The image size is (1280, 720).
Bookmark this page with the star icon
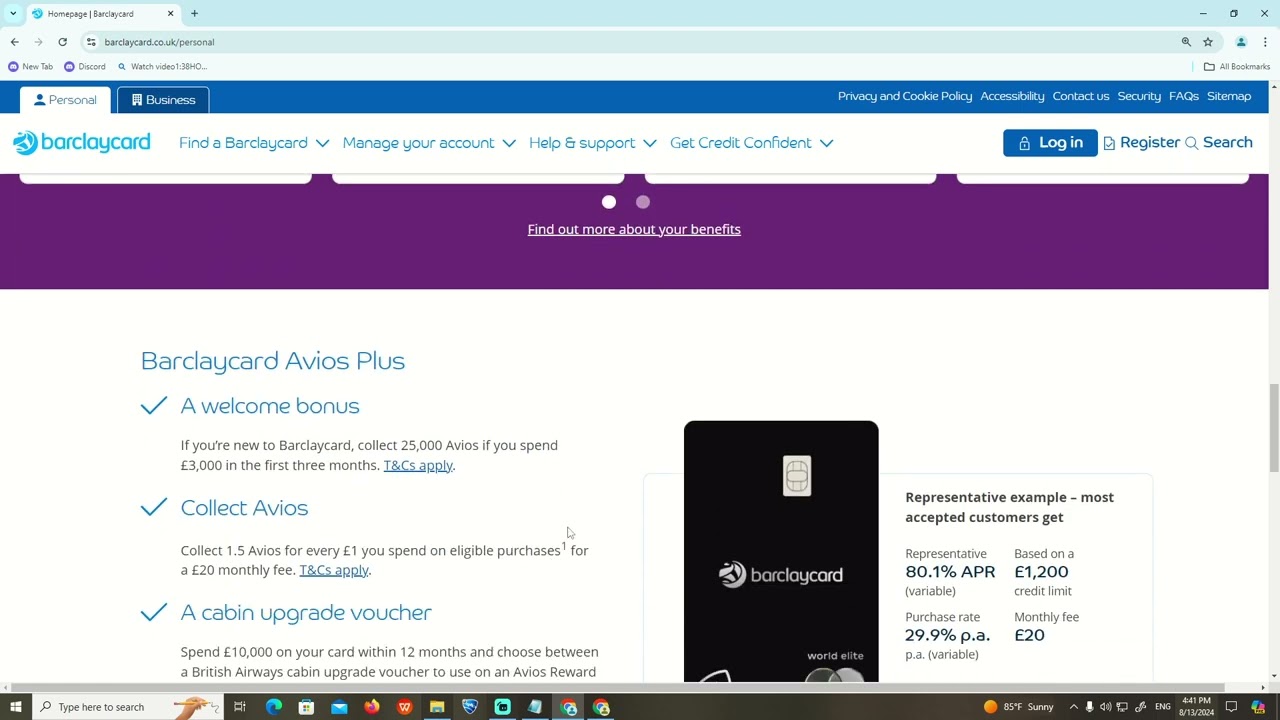click(1208, 42)
